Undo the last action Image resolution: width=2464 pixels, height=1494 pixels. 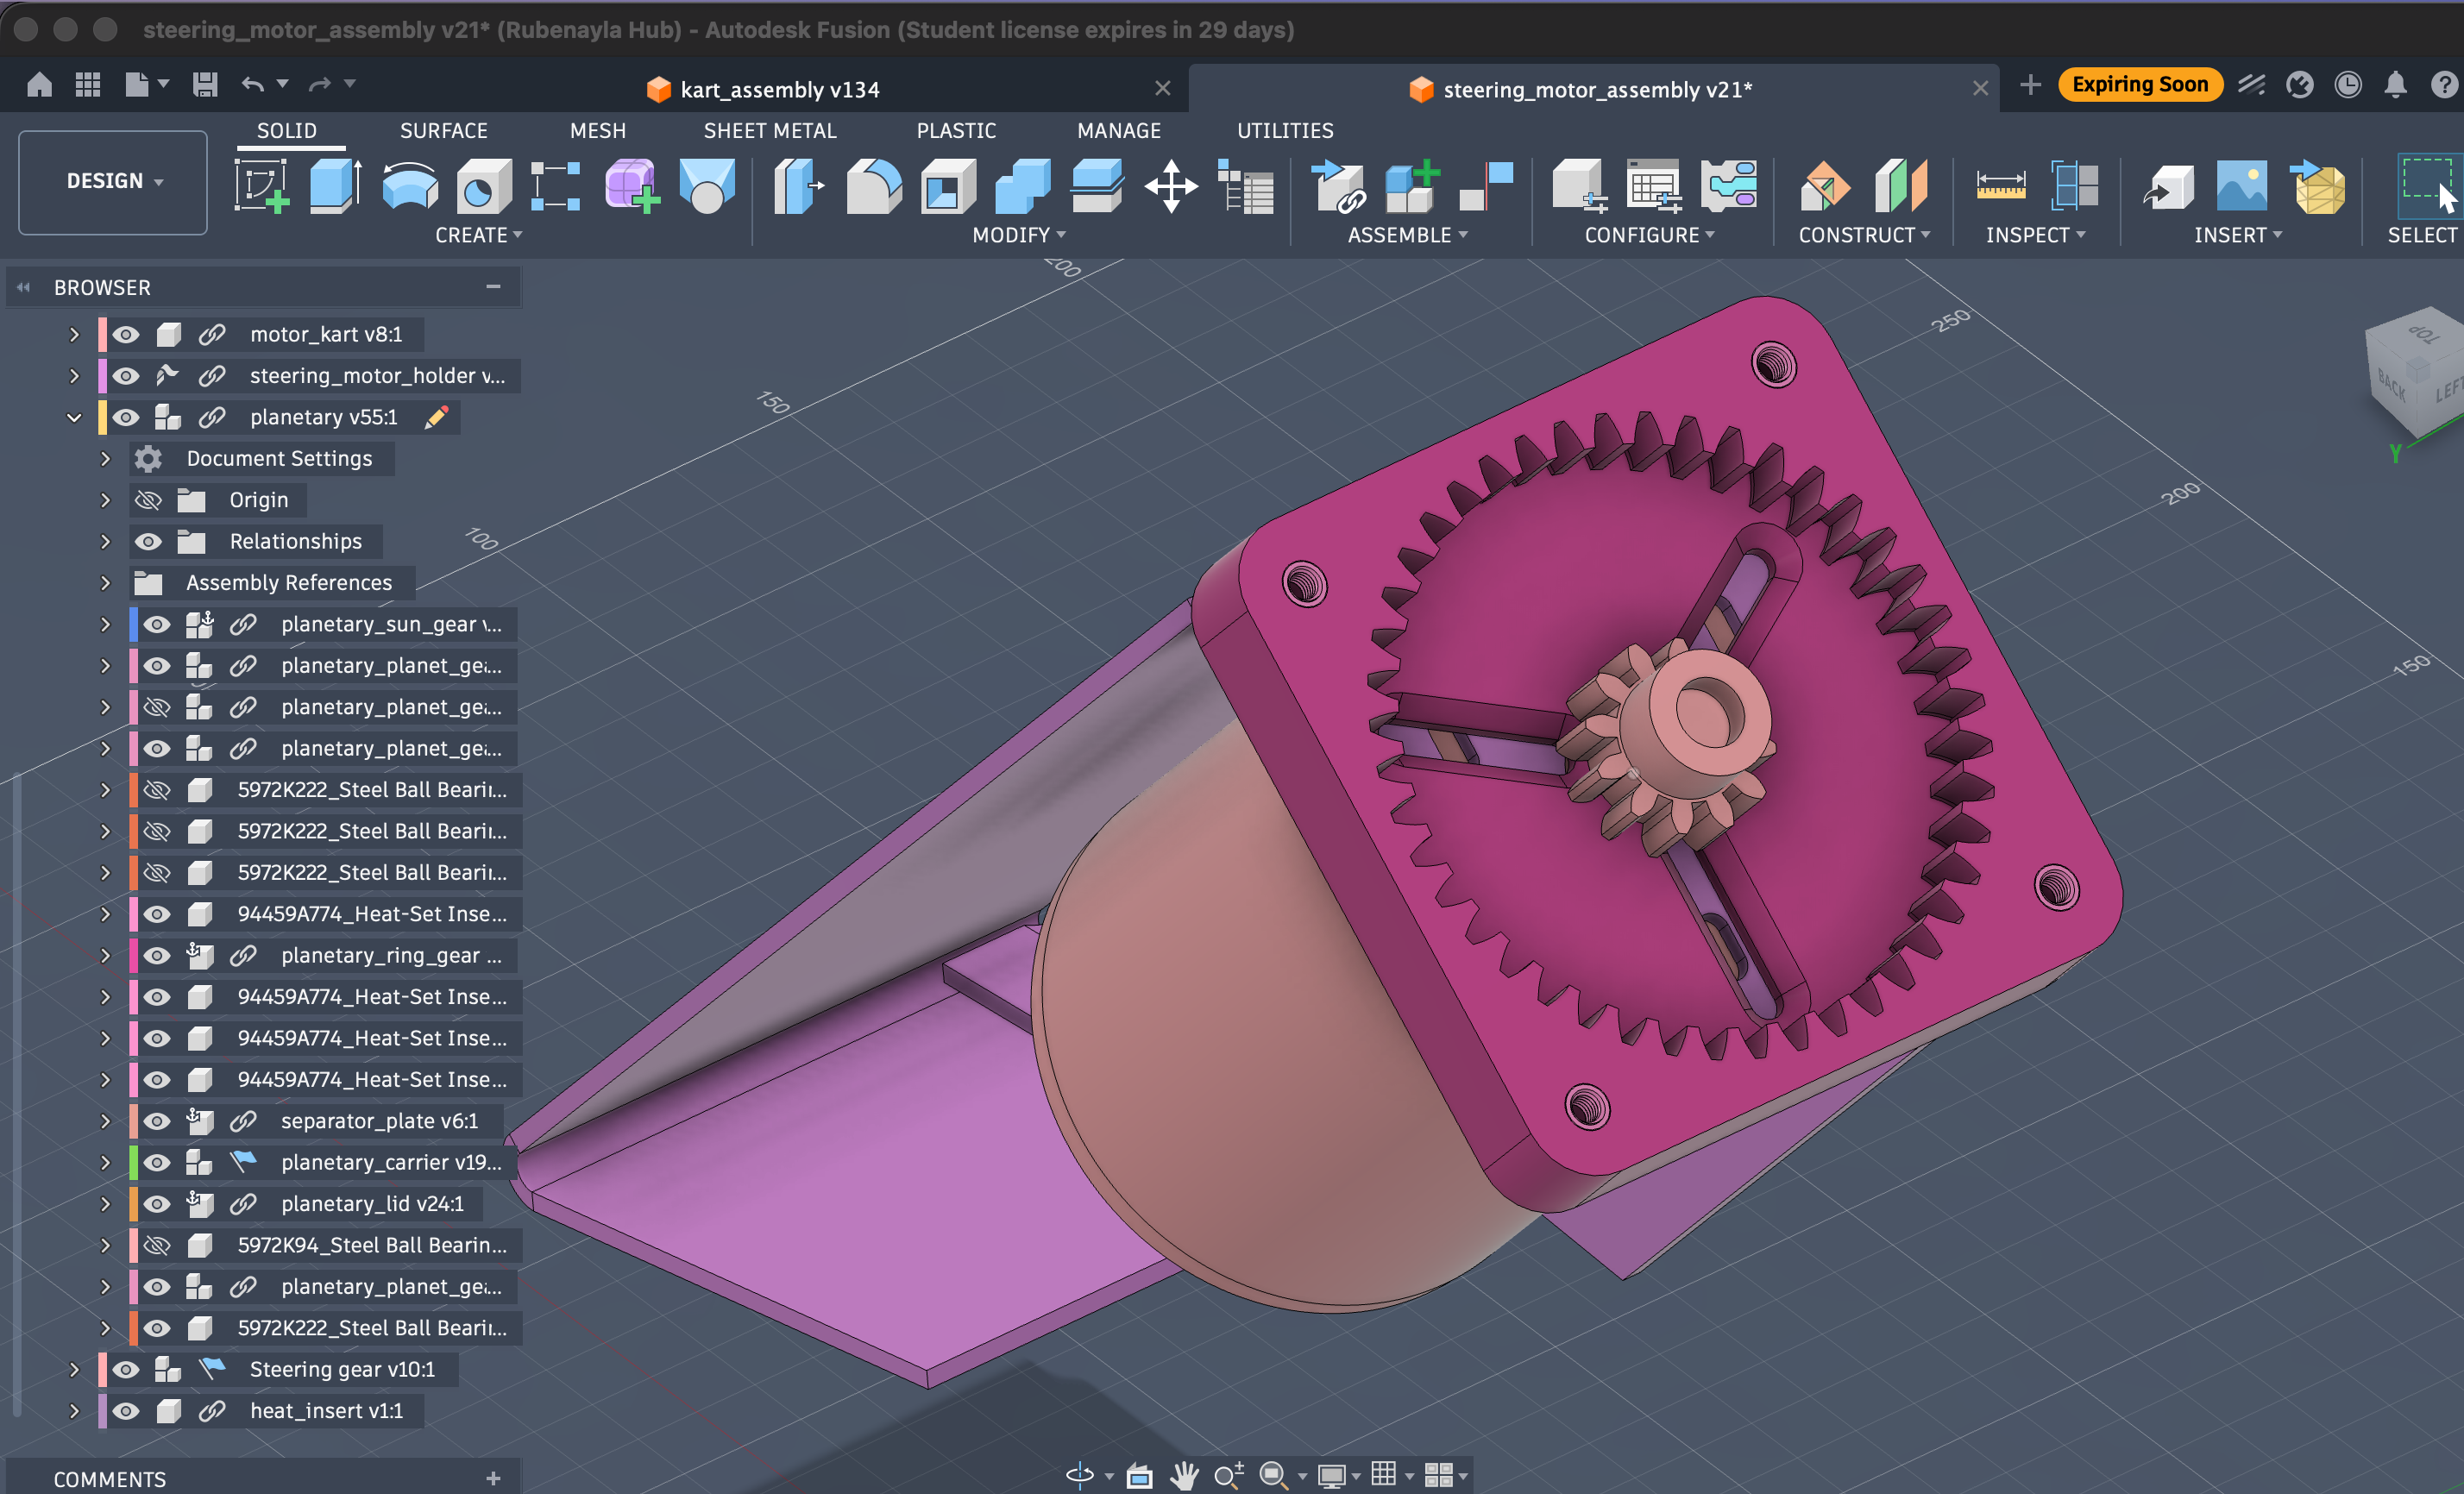(x=252, y=84)
